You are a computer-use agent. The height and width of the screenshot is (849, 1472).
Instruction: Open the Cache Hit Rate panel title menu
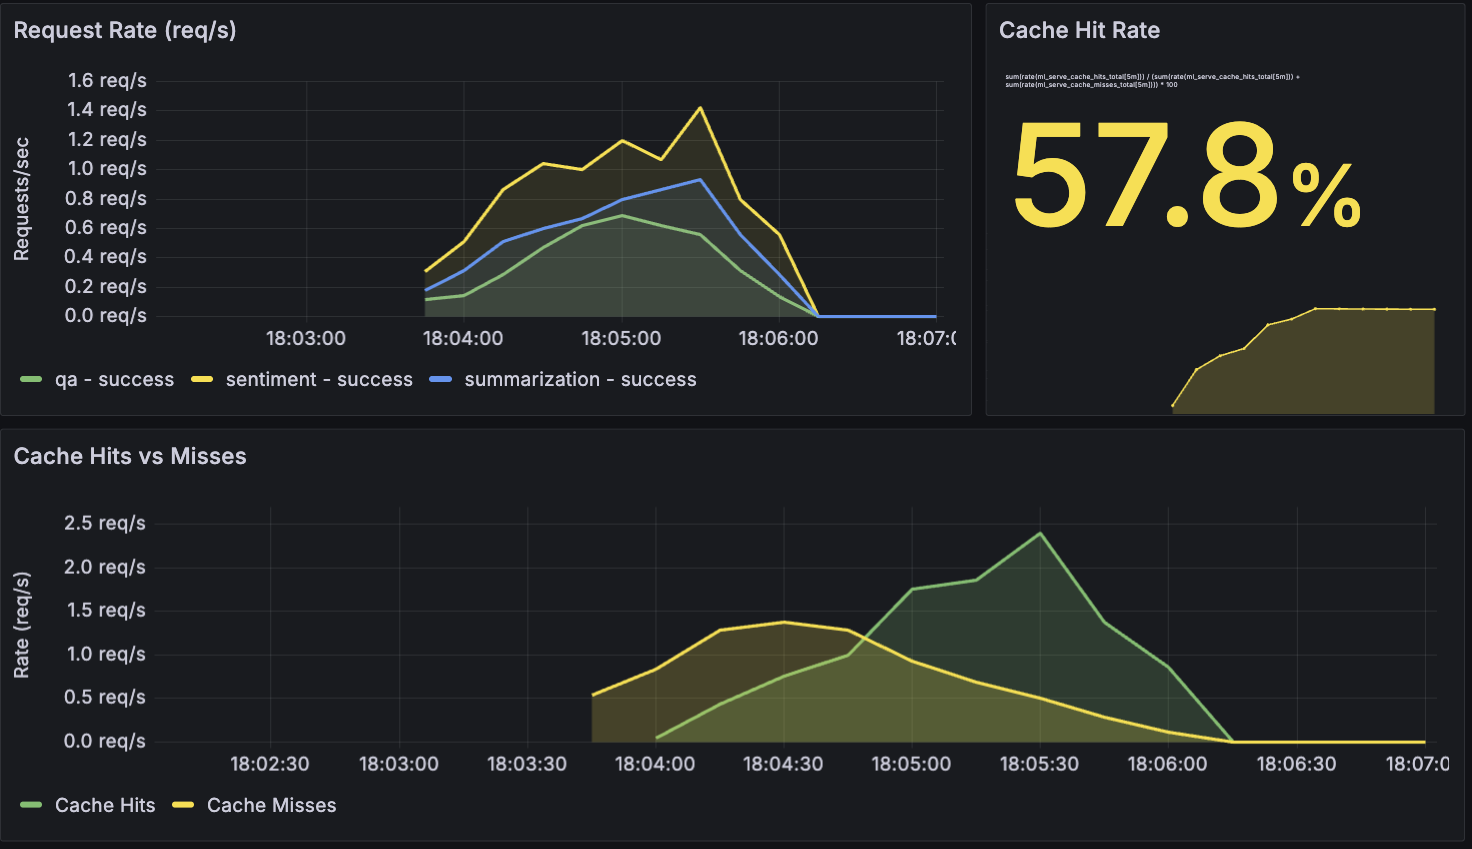coord(1079,30)
